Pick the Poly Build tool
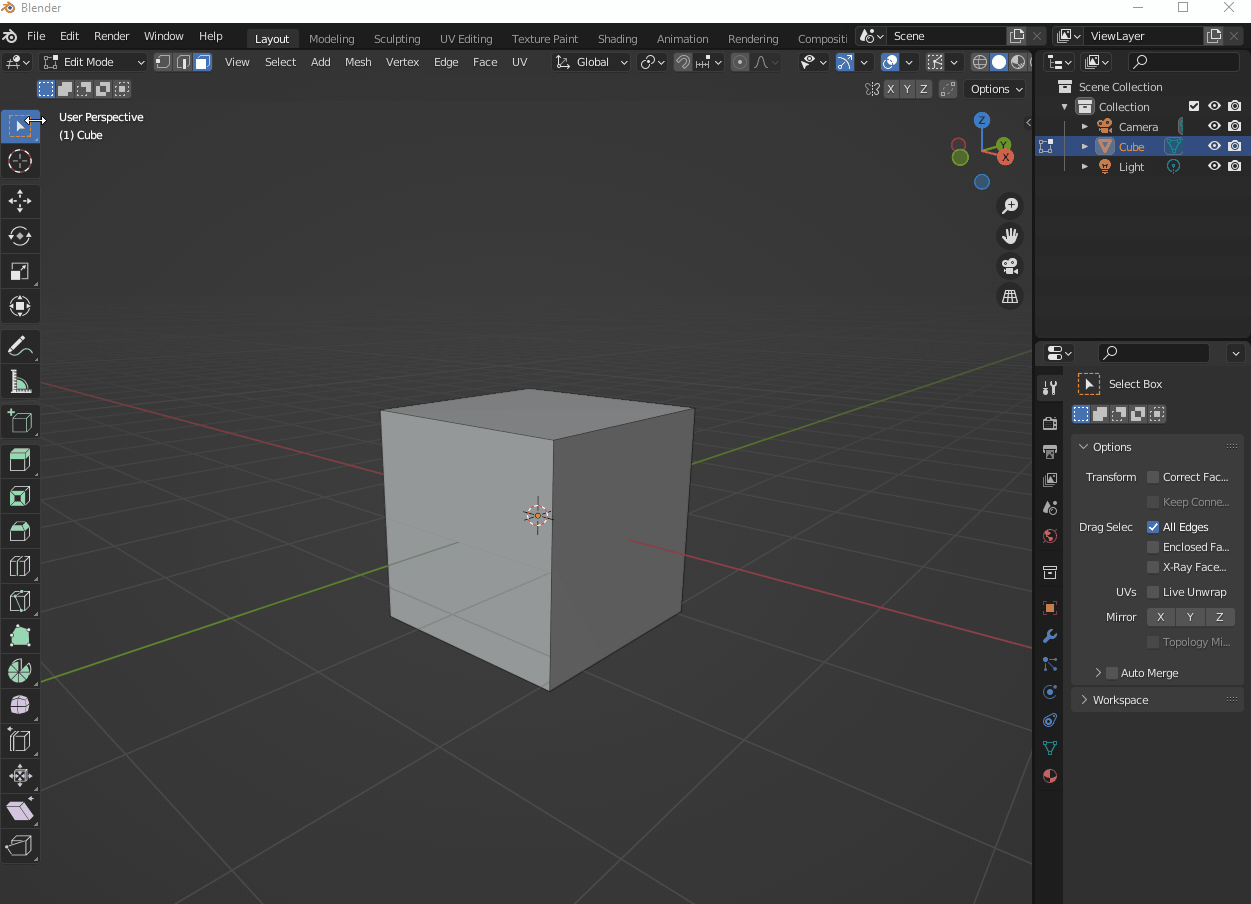Image resolution: width=1251 pixels, height=904 pixels. pyautogui.click(x=20, y=636)
